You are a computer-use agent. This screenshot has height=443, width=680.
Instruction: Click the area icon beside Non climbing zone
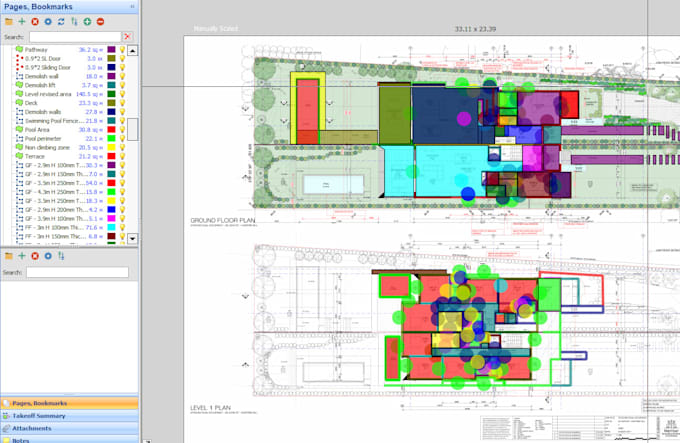[20, 147]
